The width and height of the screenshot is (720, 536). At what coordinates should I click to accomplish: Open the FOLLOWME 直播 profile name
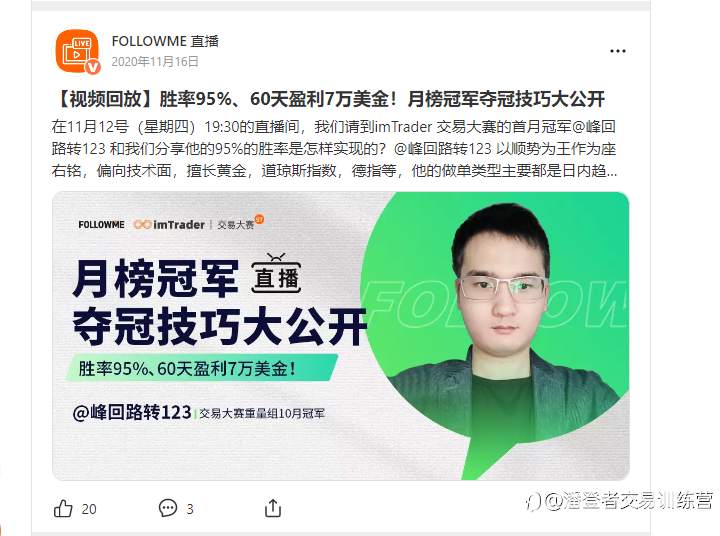click(165, 41)
